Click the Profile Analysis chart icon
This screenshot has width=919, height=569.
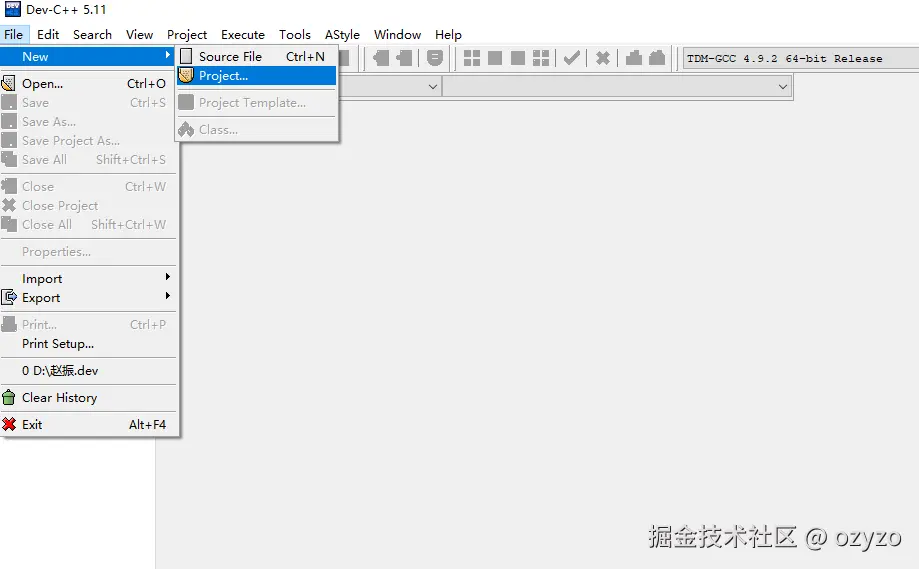pyautogui.click(x=634, y=58)
